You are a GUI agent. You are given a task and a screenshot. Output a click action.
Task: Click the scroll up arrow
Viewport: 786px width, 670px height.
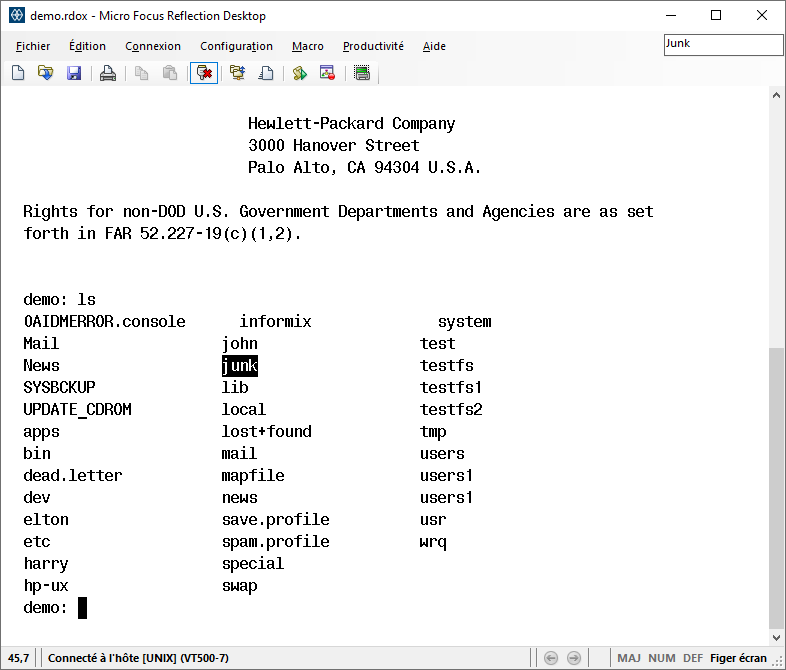point(776,95)
